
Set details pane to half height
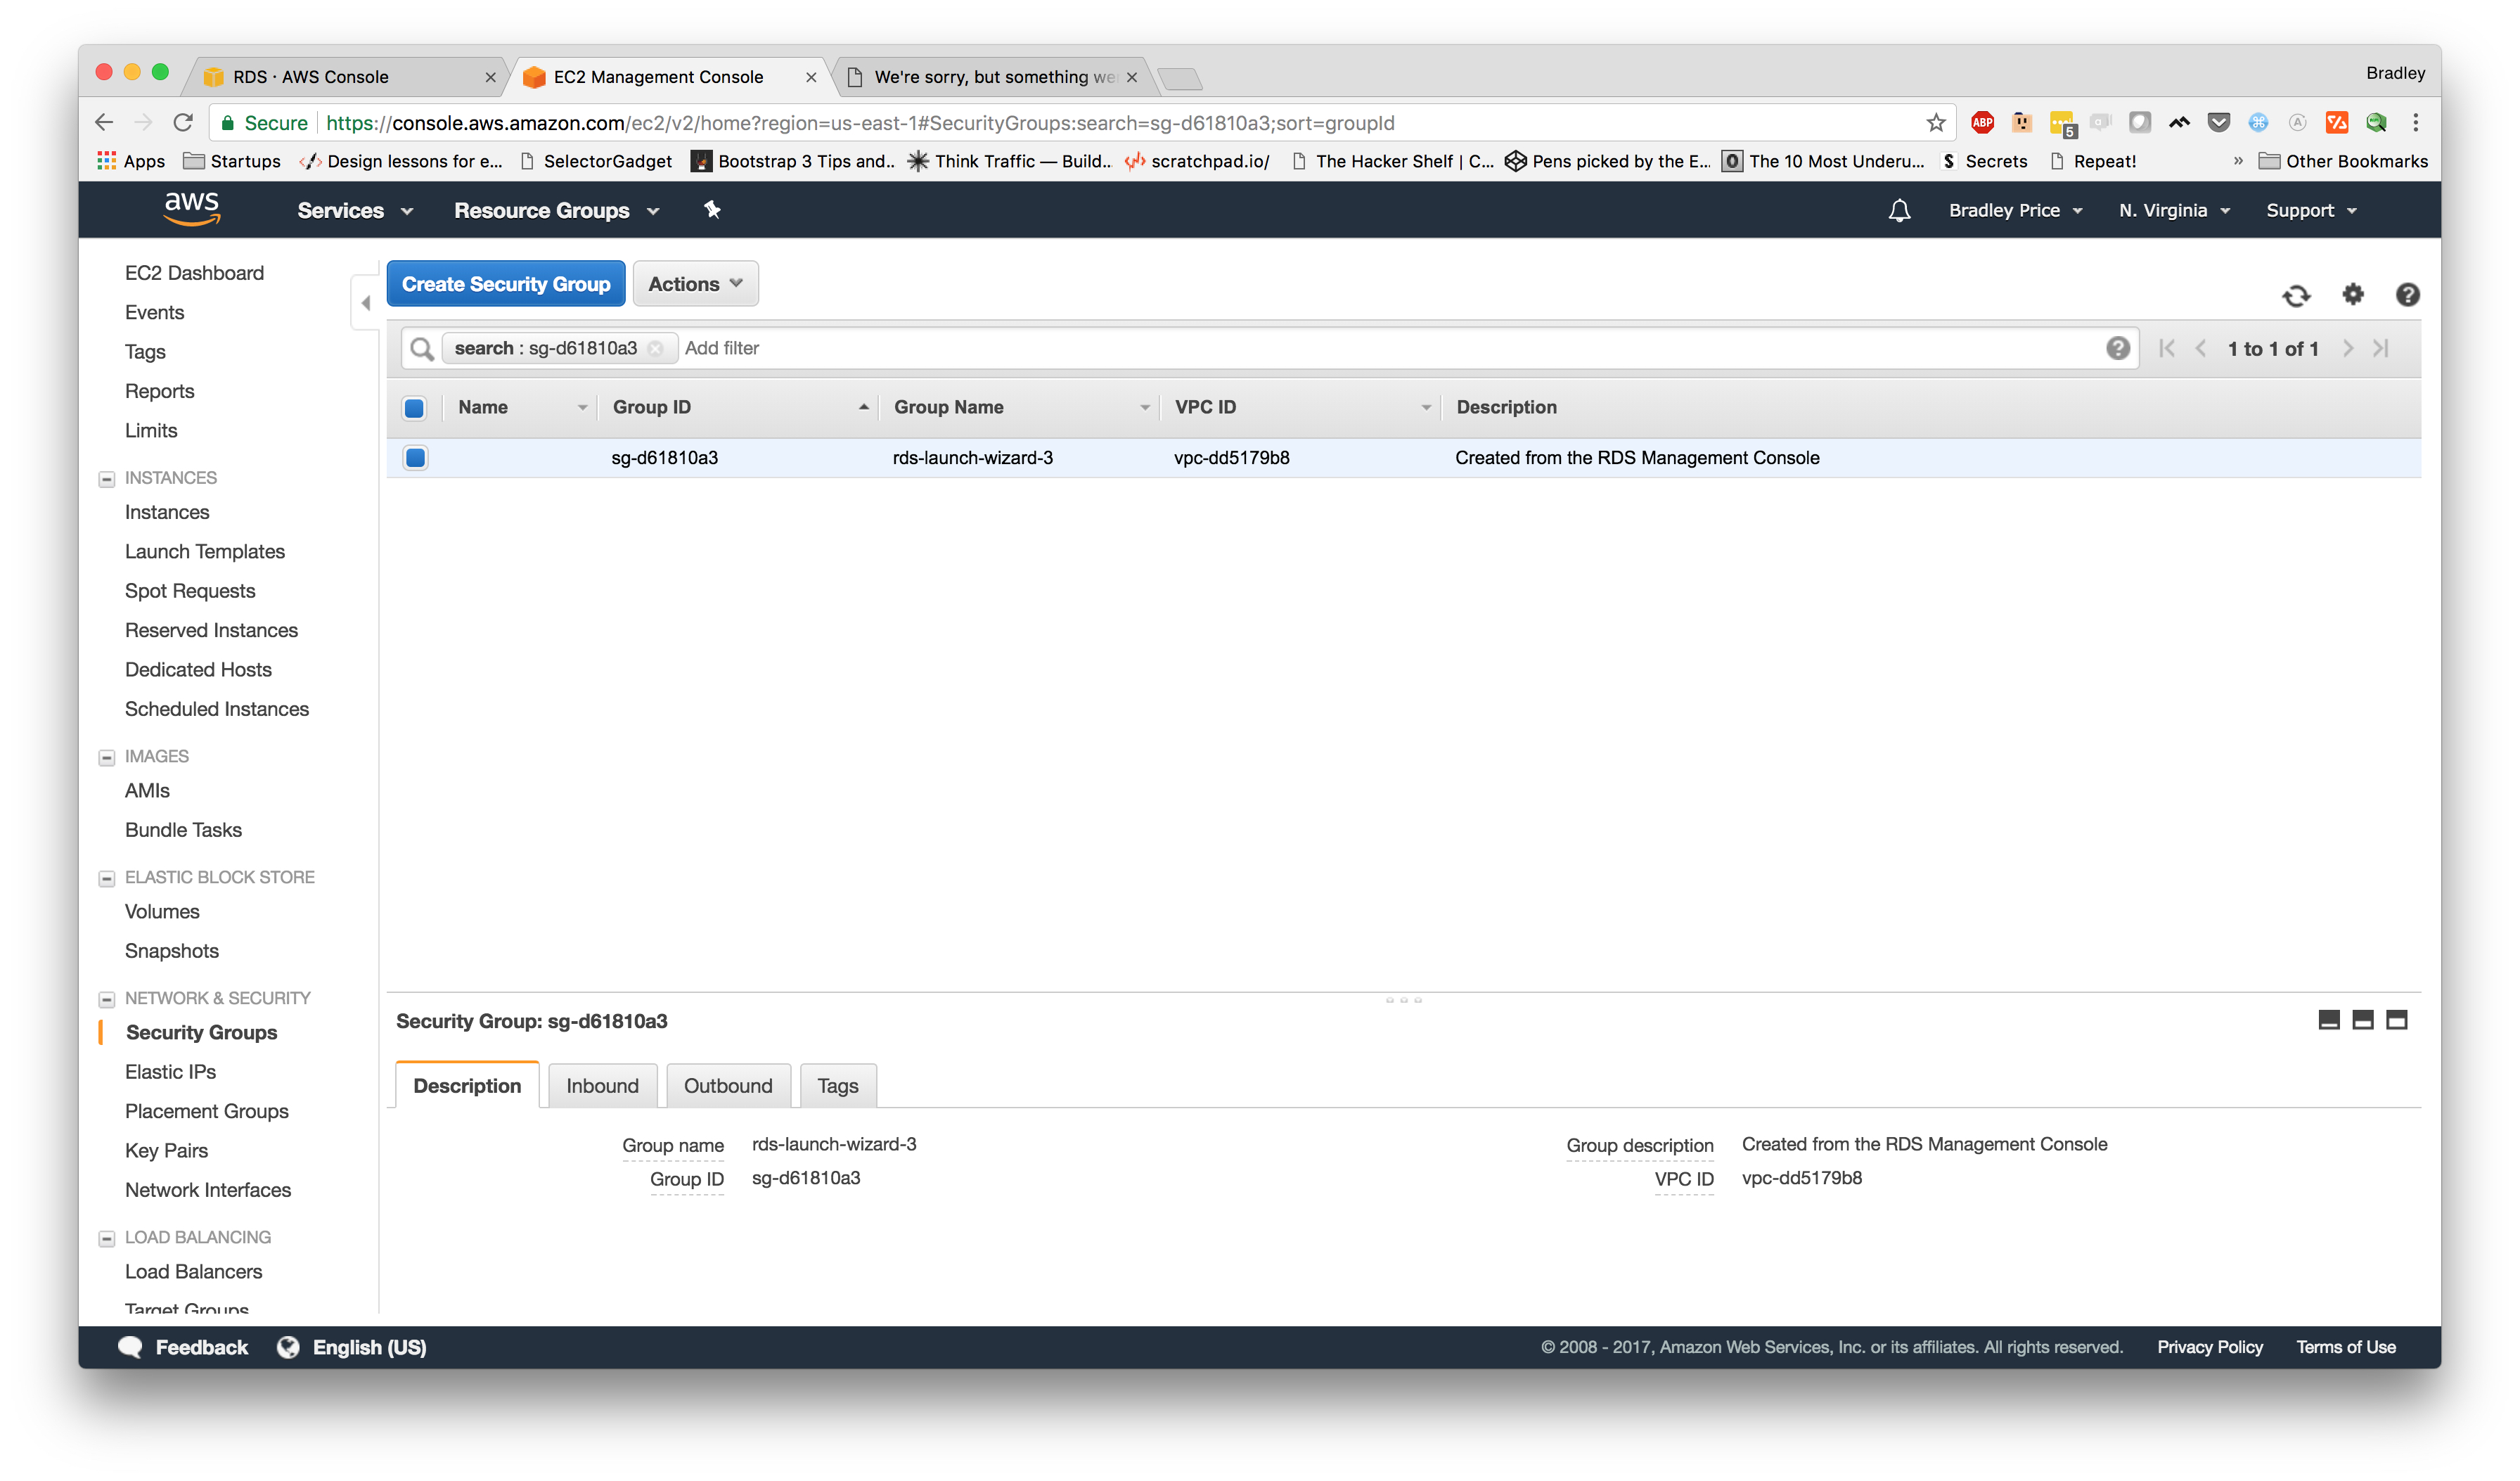point(2363,1020)
